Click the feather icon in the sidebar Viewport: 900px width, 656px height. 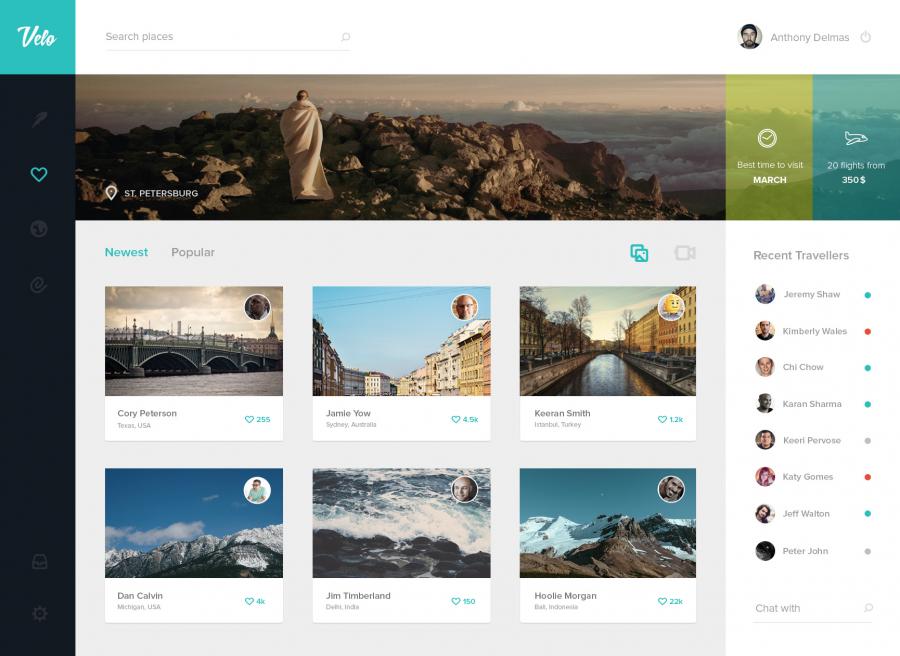38,120
